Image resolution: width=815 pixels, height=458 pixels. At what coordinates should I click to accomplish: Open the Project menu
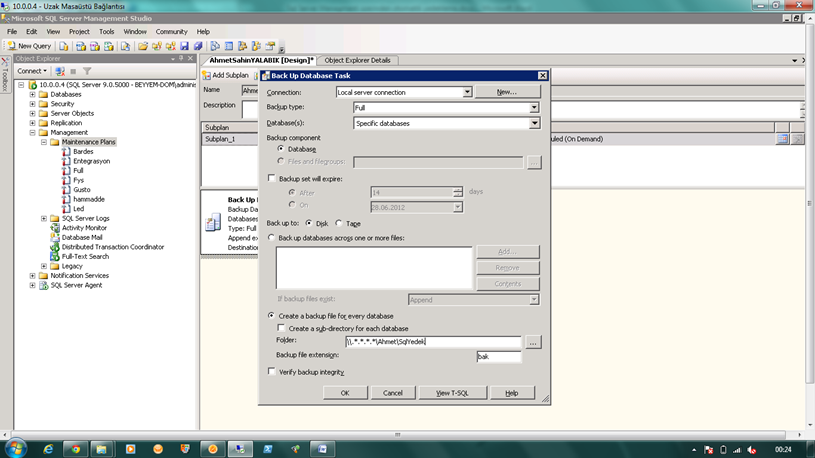coord(79,32)
